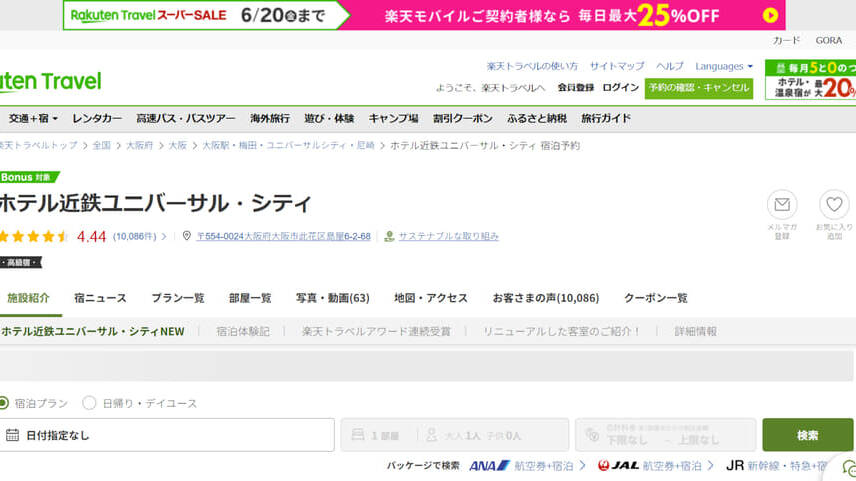Click JR 新幹線・特急 package link
The height and width of the screenshot is (481, 856).
[778, 466]
